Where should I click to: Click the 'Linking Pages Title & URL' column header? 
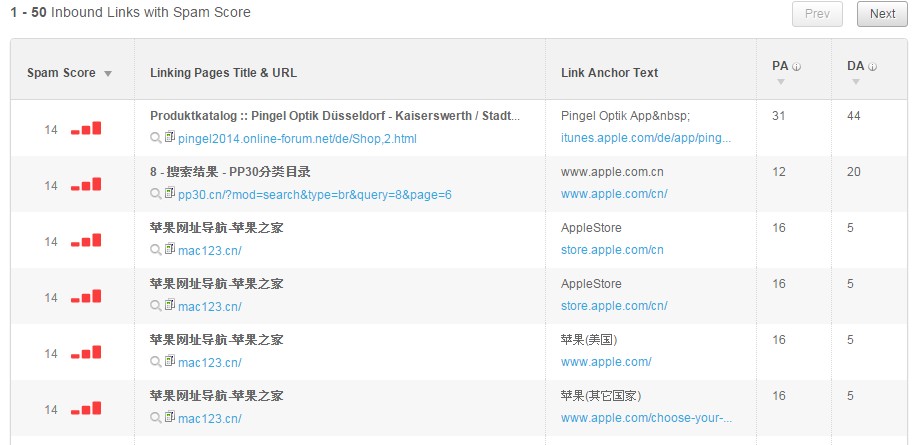pyautogui.click(x=223, y=73)
